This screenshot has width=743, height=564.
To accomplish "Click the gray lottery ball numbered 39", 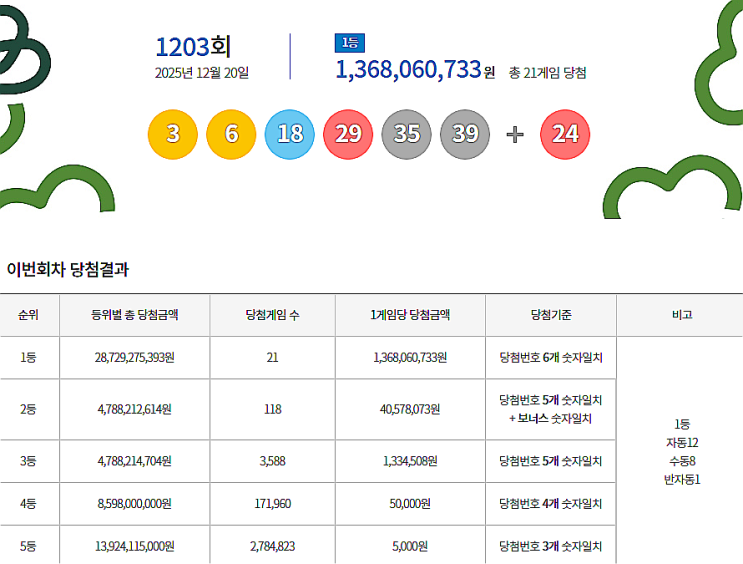I will pyautogui.click(x=465, y=134).
